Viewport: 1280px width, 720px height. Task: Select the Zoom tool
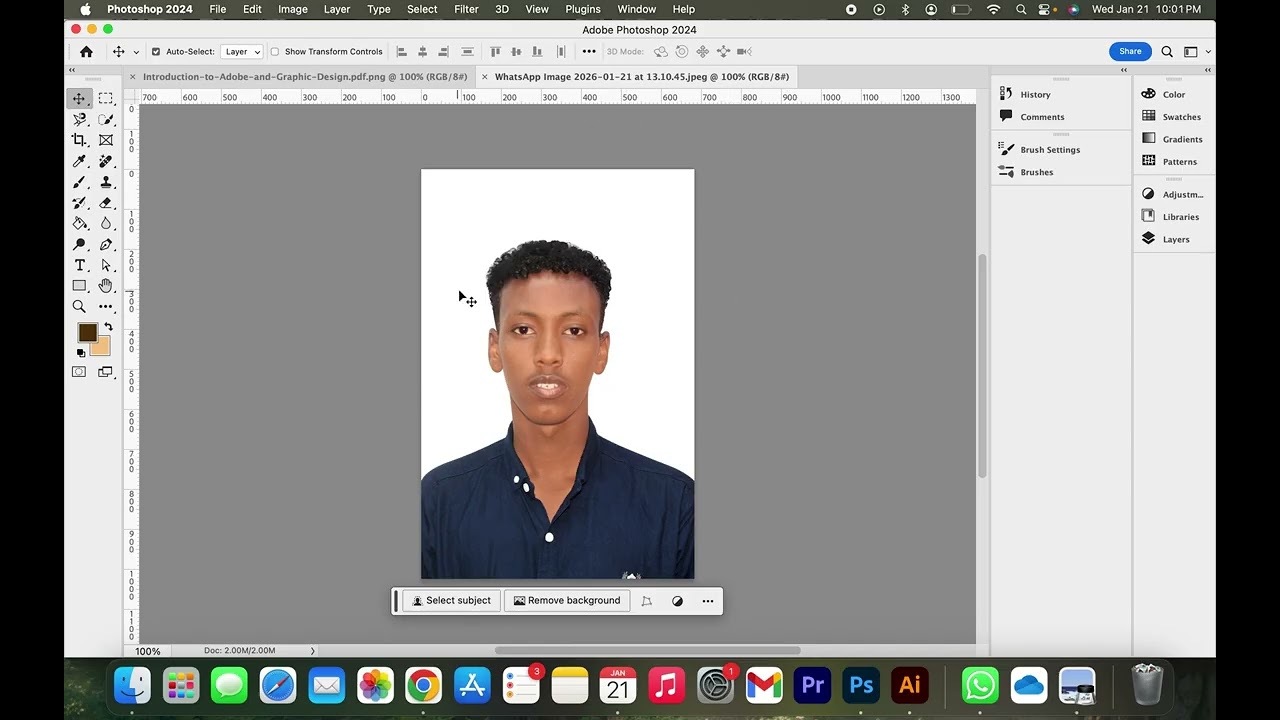click(79, 307)
